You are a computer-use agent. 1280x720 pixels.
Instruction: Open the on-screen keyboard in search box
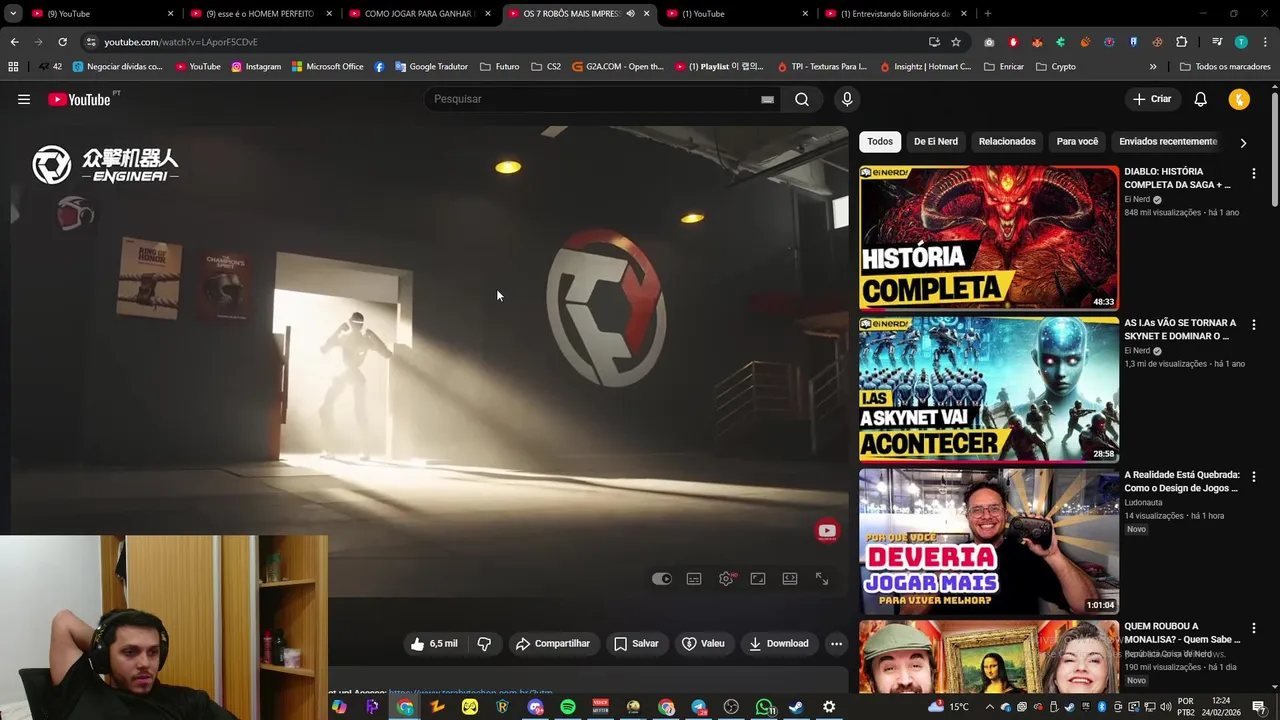[x=767, y=99]
